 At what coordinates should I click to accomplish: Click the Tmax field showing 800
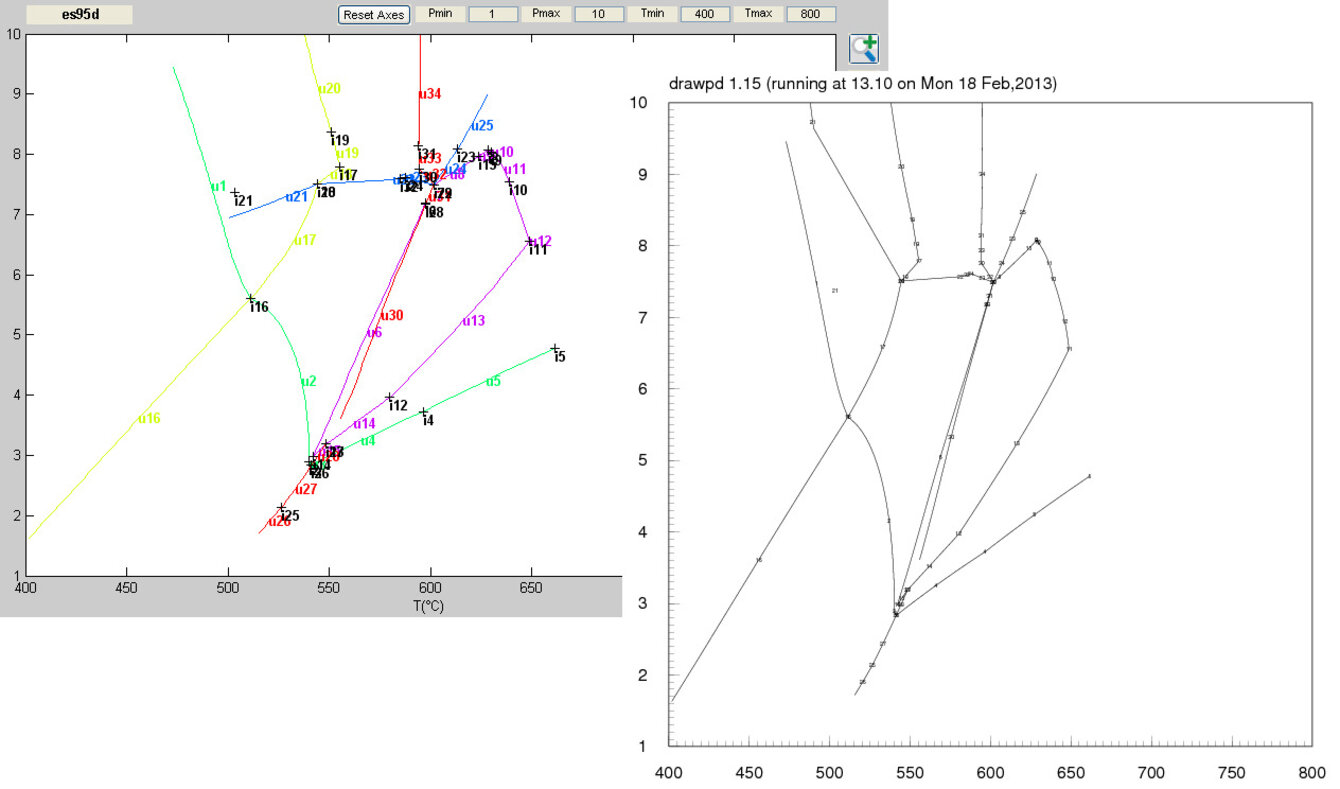tap(811, 14)
